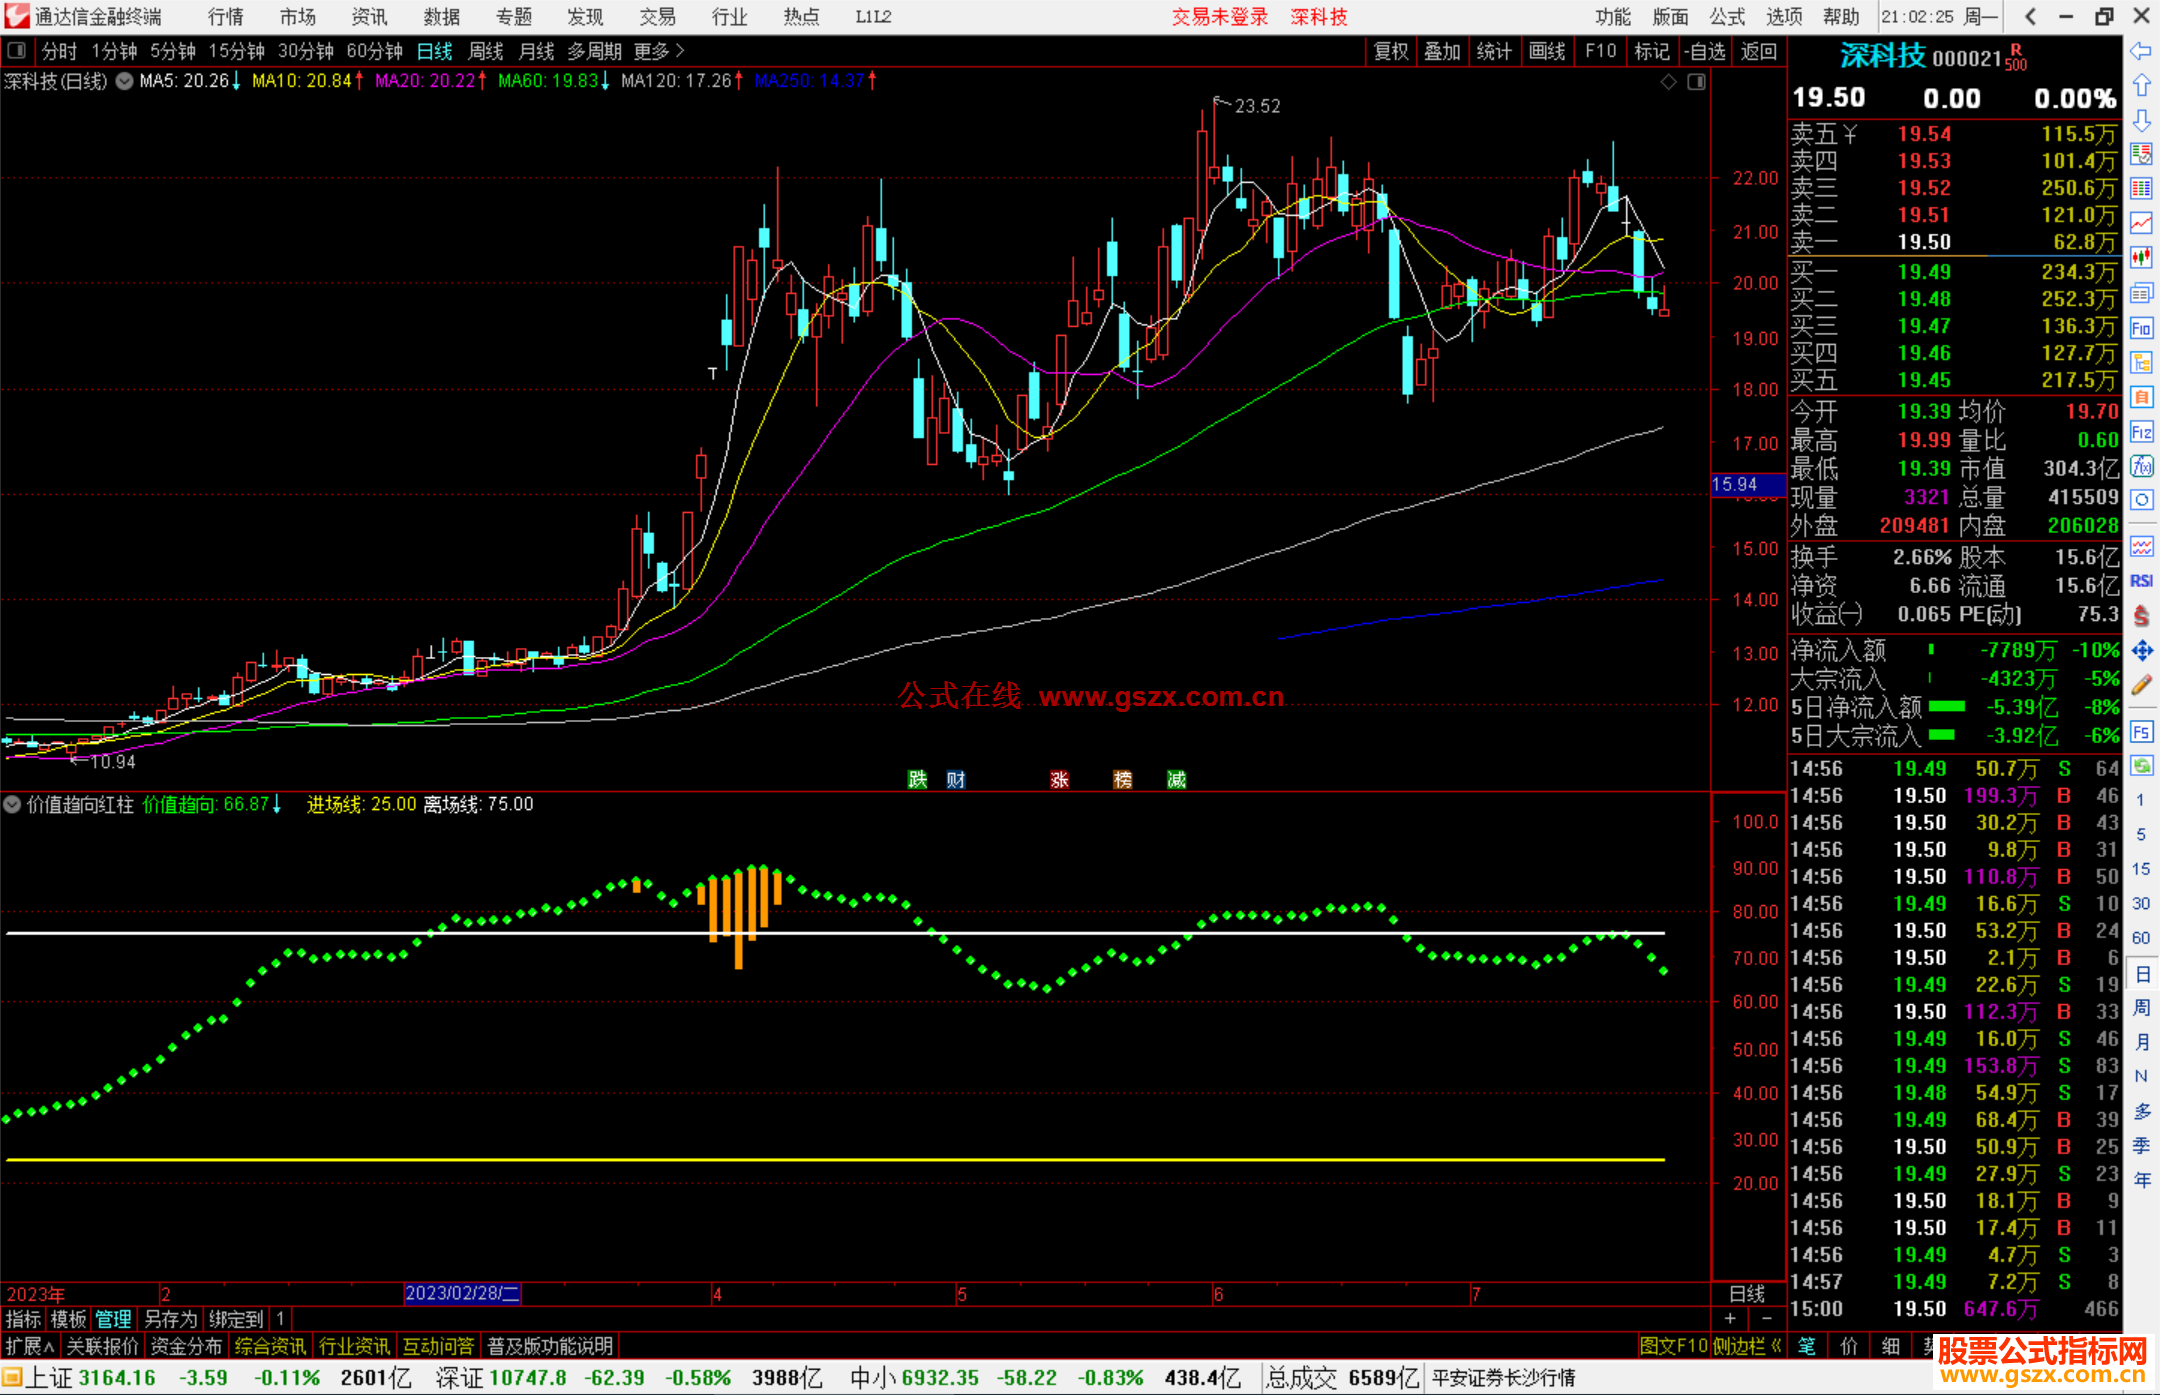Image resolution: width=2160 pixels, height=1395 pixels.
Task: Click the back arrow icon in right sidebar
Action: tap(2141, 51)
